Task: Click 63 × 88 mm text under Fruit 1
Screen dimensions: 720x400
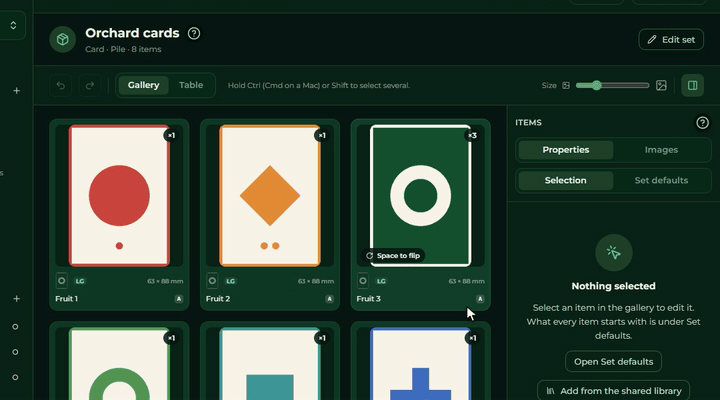Action: (165, 281)
